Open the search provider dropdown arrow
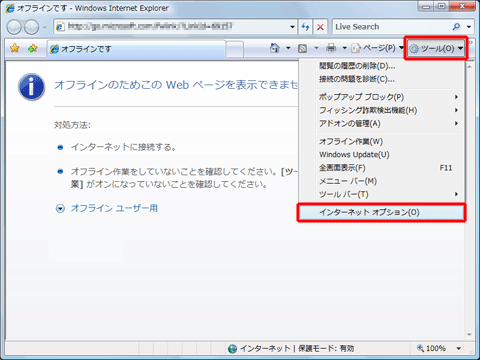The height and width of the screenshot is (360, 480). coord(469,27)
